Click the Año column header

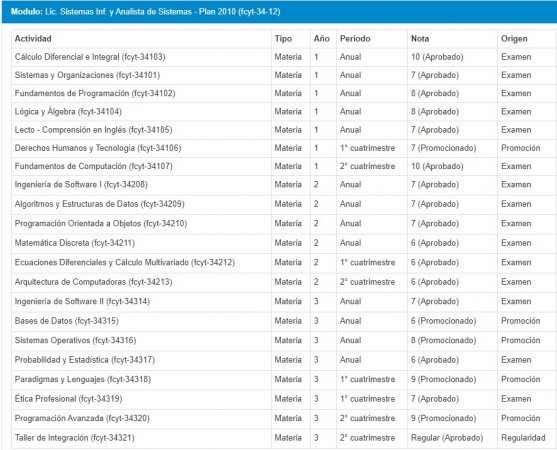click(x=321, y=39)
